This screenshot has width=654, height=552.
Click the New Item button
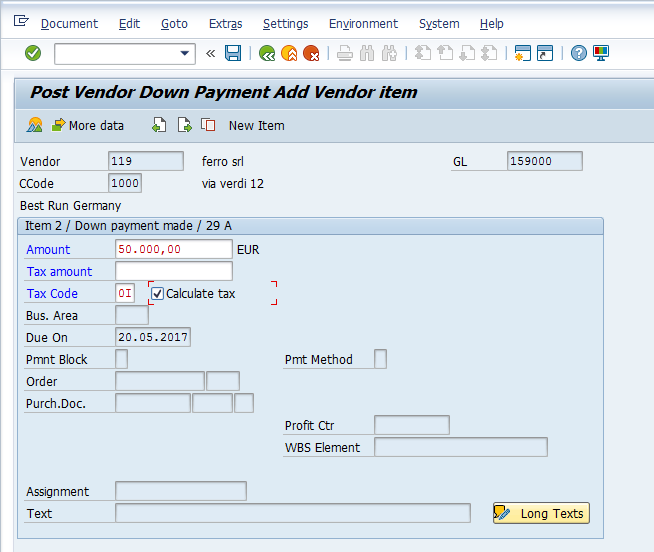[x=256, y=125]
